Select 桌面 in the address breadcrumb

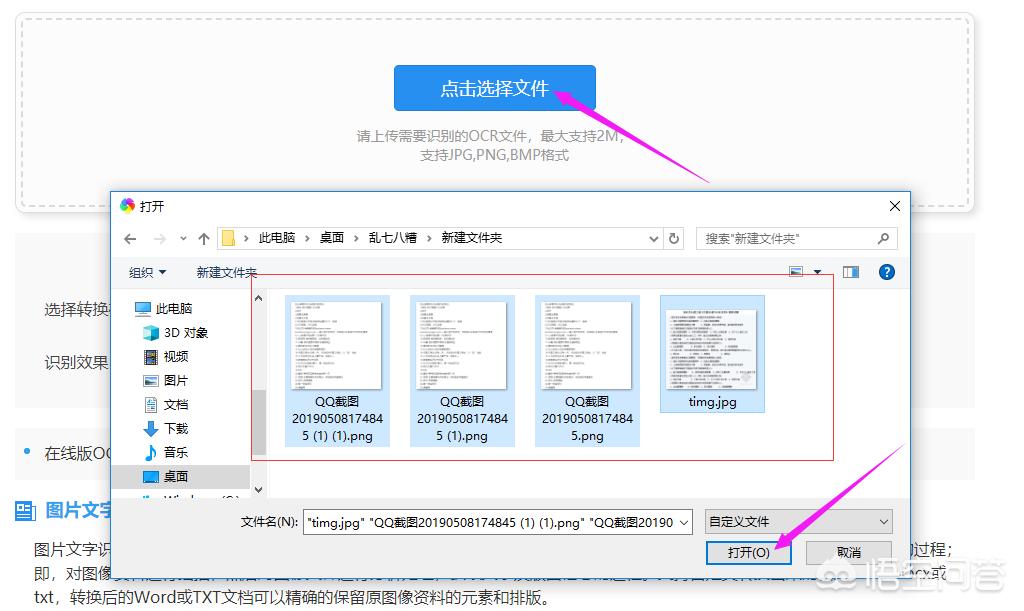click(x=332, y=238)
